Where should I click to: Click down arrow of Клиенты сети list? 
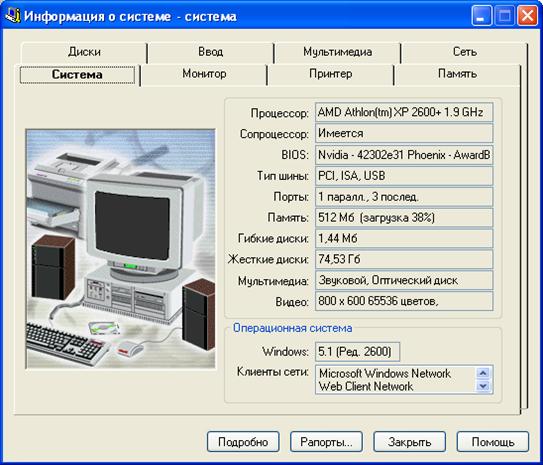(x=483, y=386)
